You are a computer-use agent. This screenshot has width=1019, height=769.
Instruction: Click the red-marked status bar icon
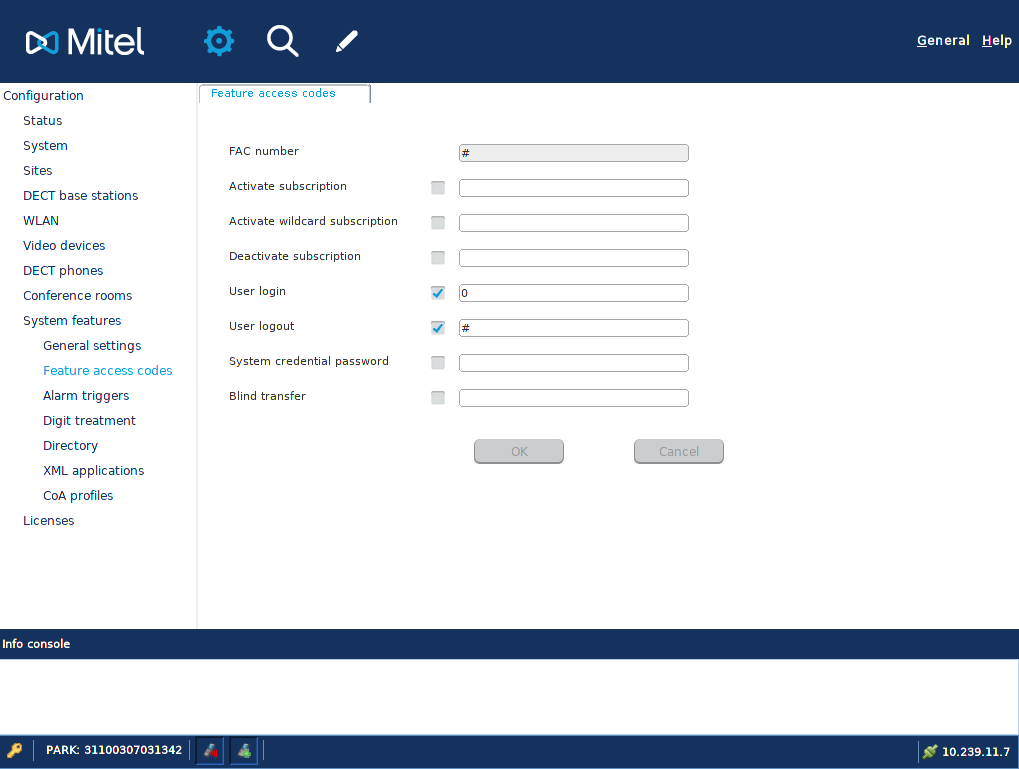click(210, 750)
